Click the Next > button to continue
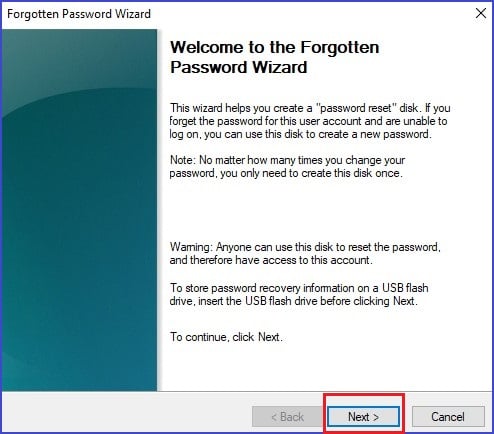 pos(363,416)
